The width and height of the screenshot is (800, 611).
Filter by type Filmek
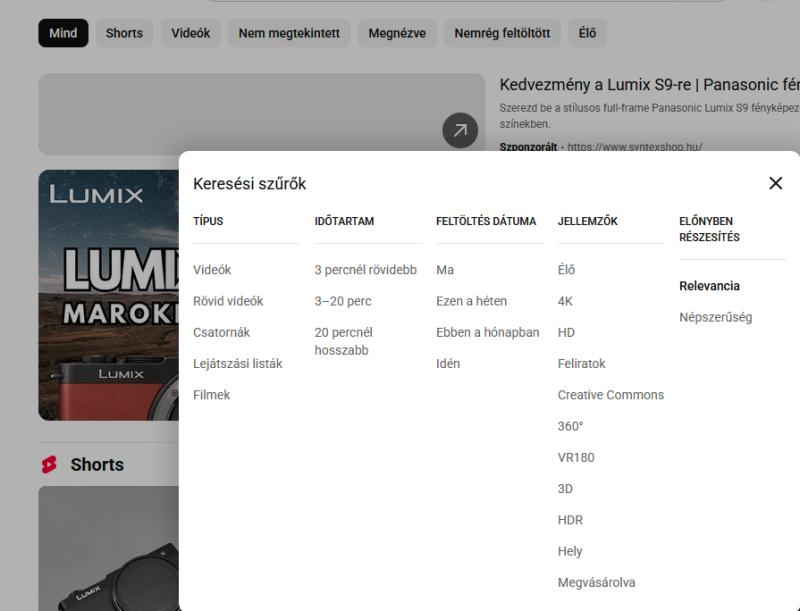pos(212,395)
